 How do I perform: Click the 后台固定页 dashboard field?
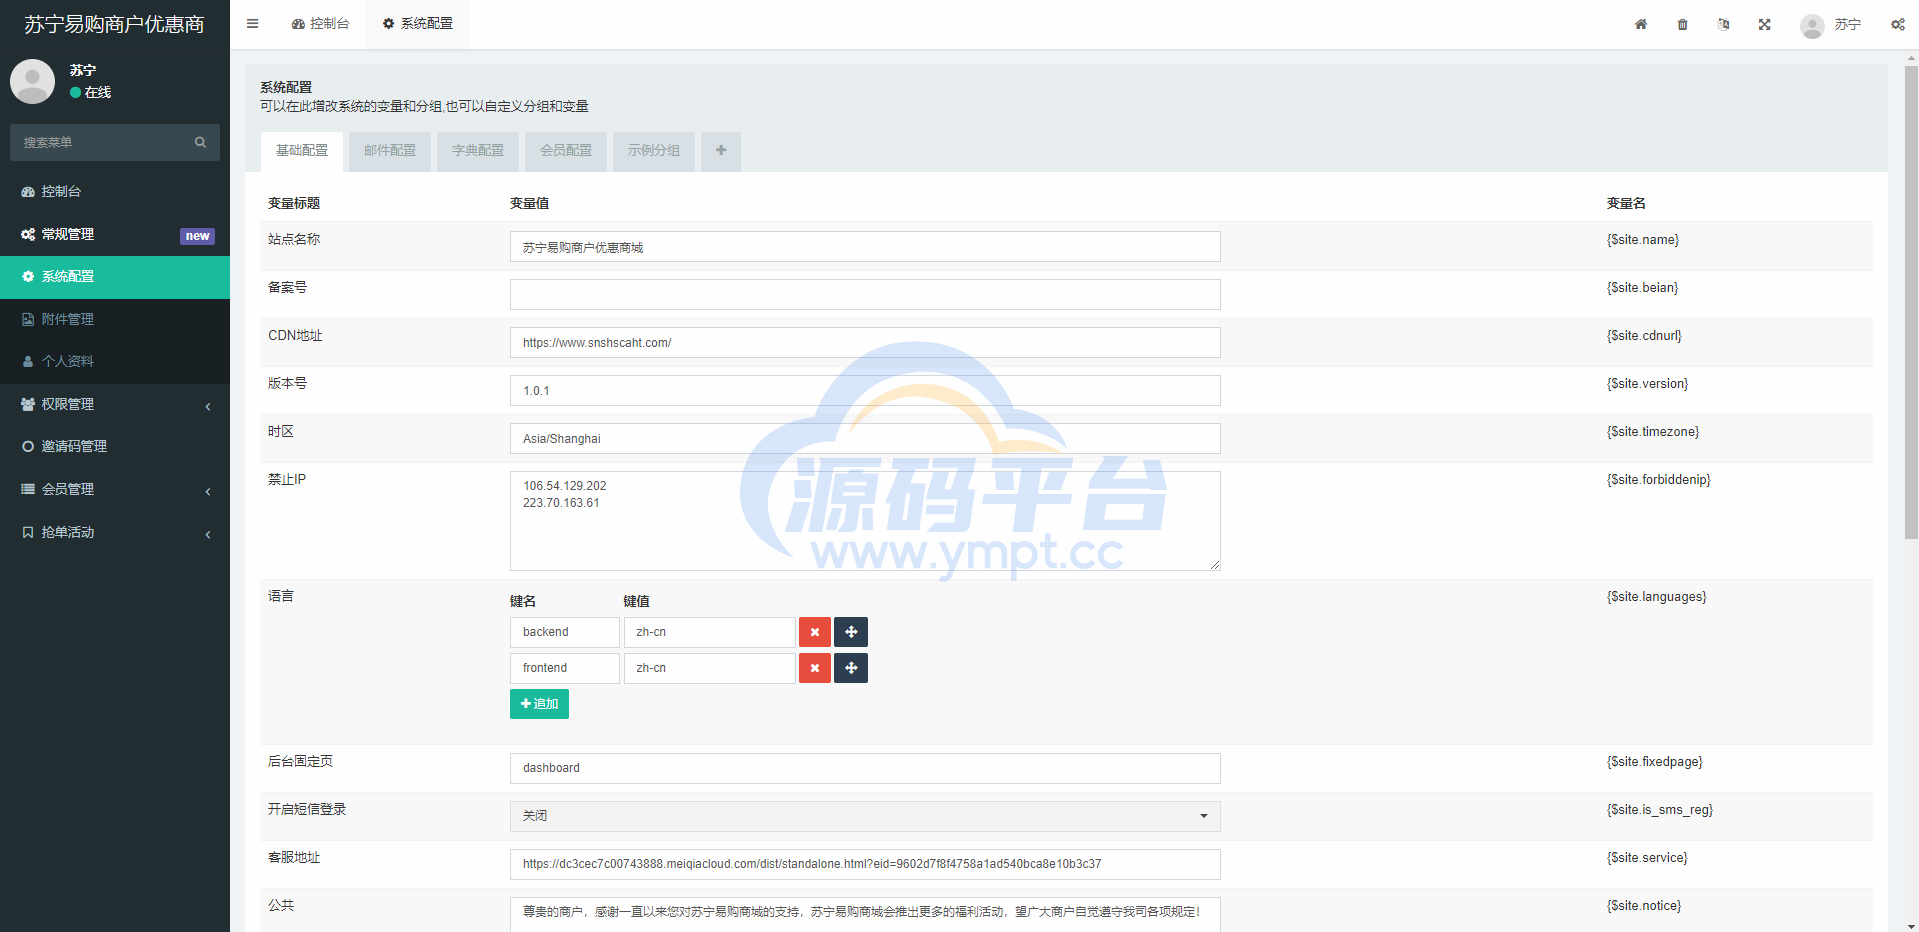click(865, 768)
